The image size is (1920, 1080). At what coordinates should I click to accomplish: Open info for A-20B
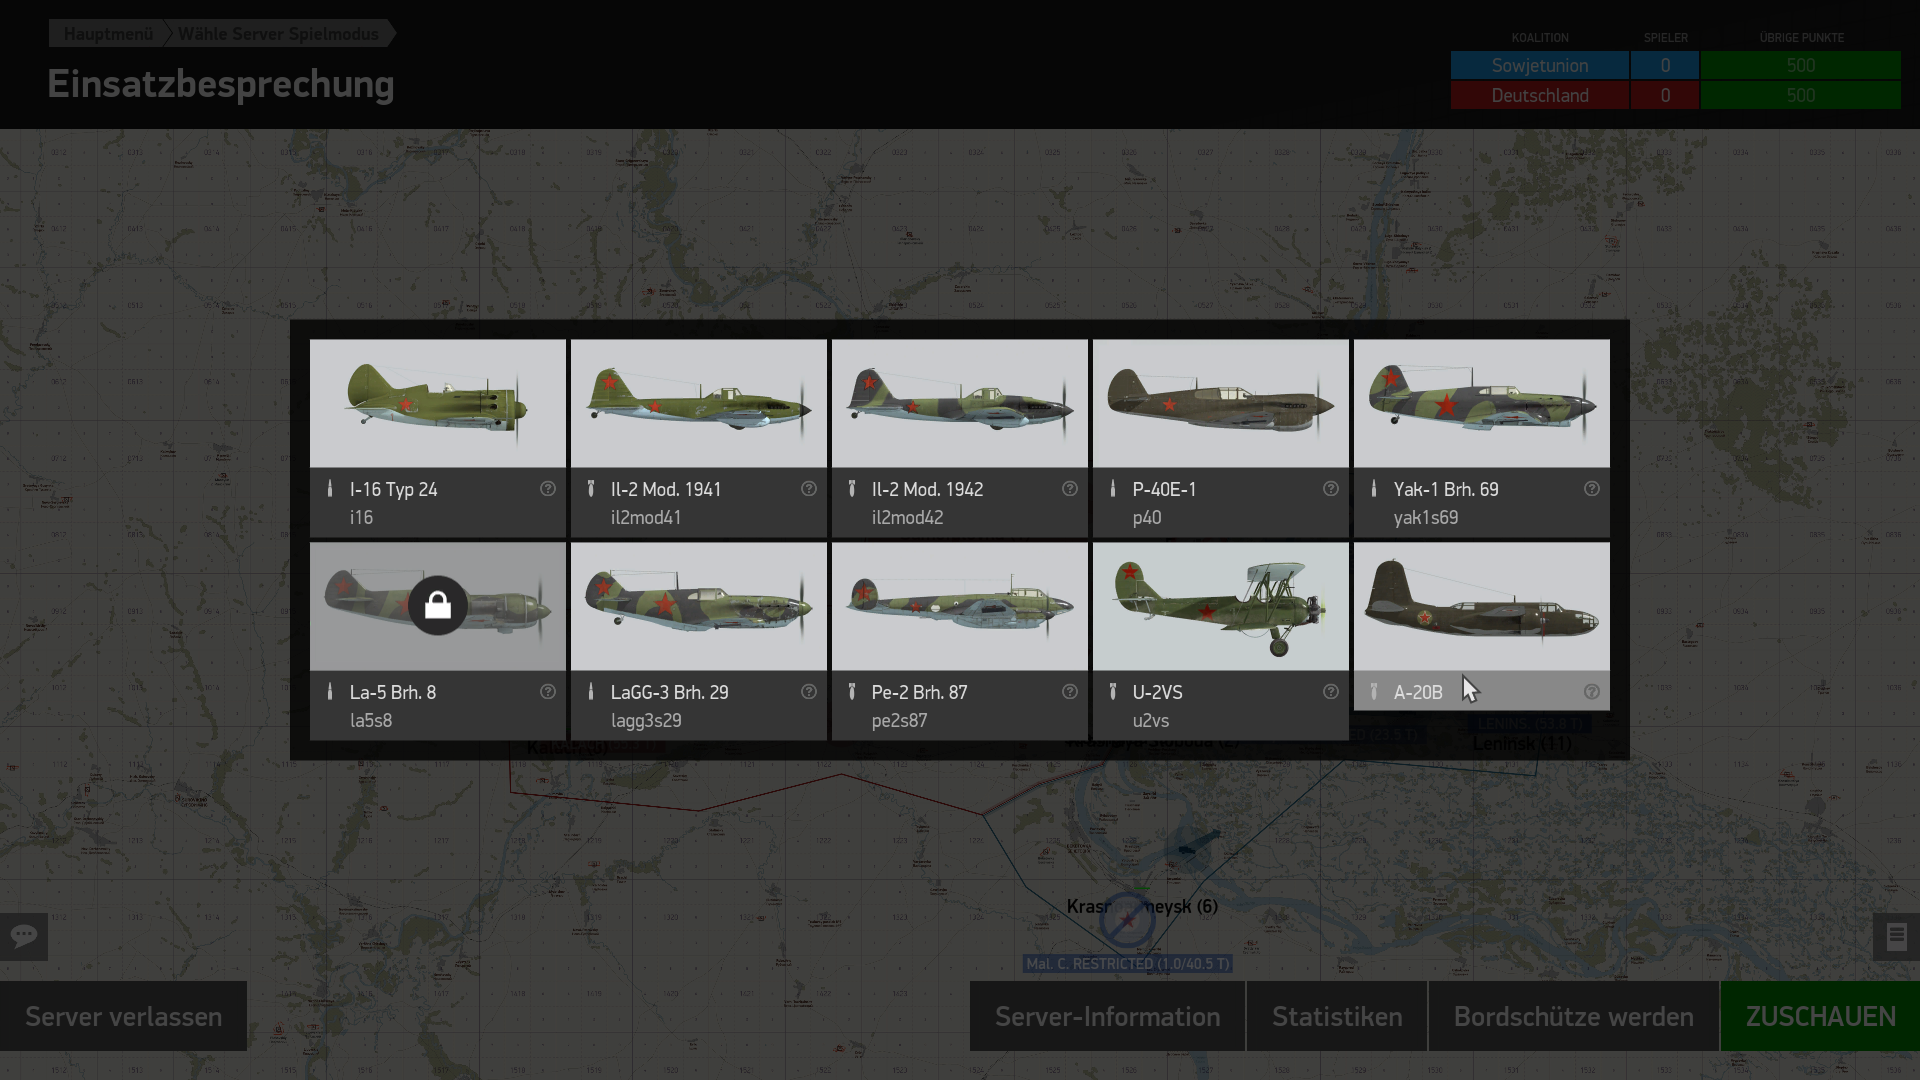(1592, 692)
